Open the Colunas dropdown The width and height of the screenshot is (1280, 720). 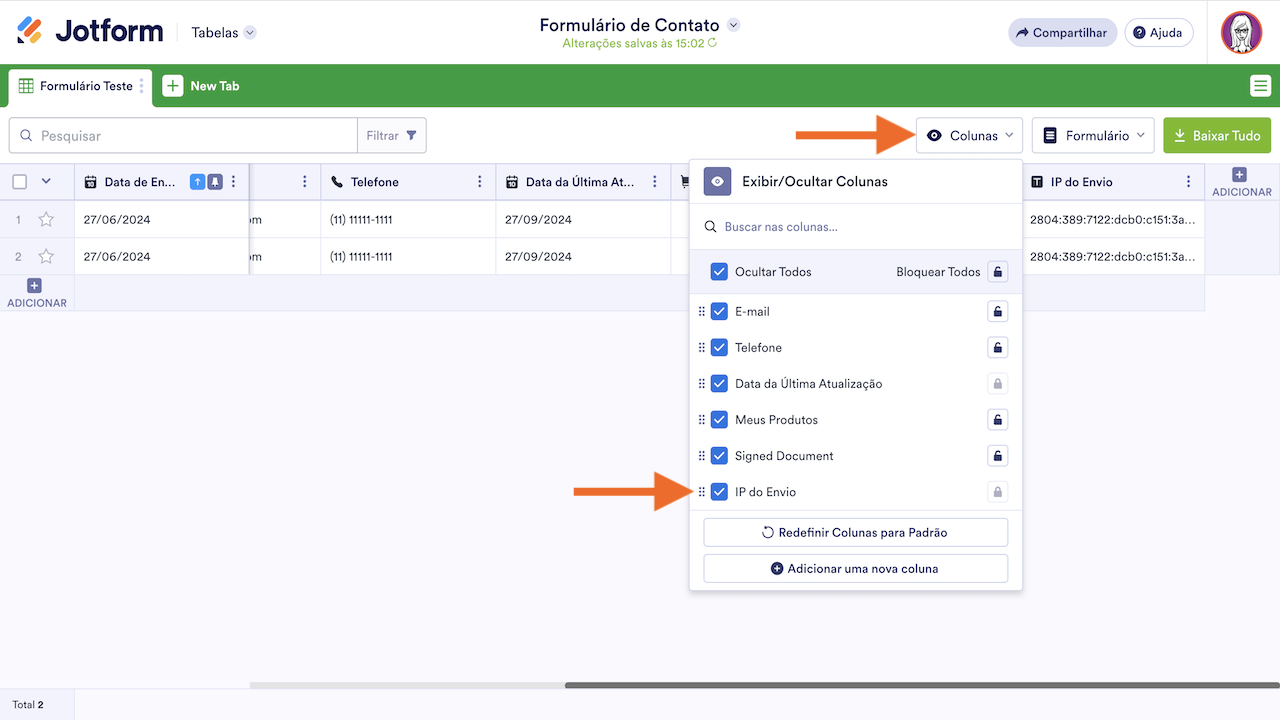969,136
